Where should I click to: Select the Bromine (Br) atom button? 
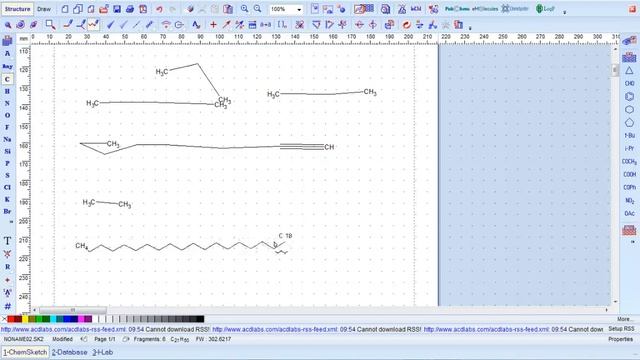pyautogui.click(x=7, y=211)
